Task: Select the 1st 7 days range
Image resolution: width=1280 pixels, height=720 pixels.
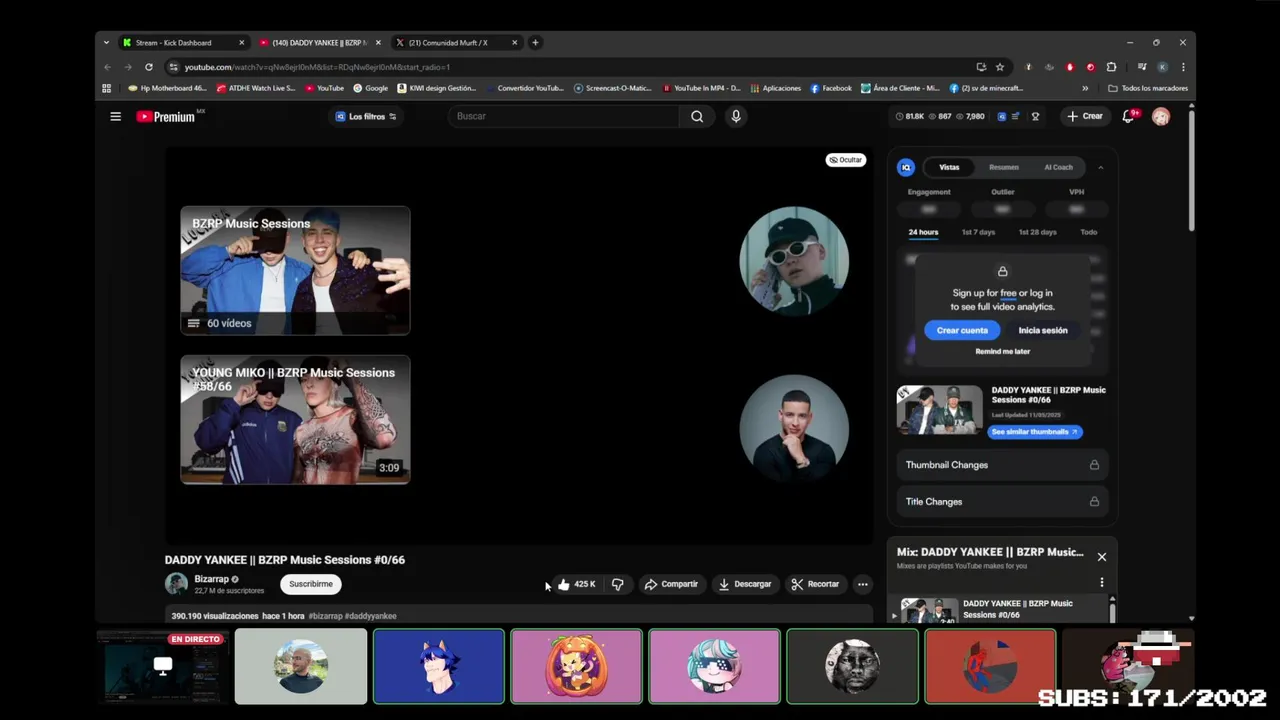Action: (x=978, y=232)
